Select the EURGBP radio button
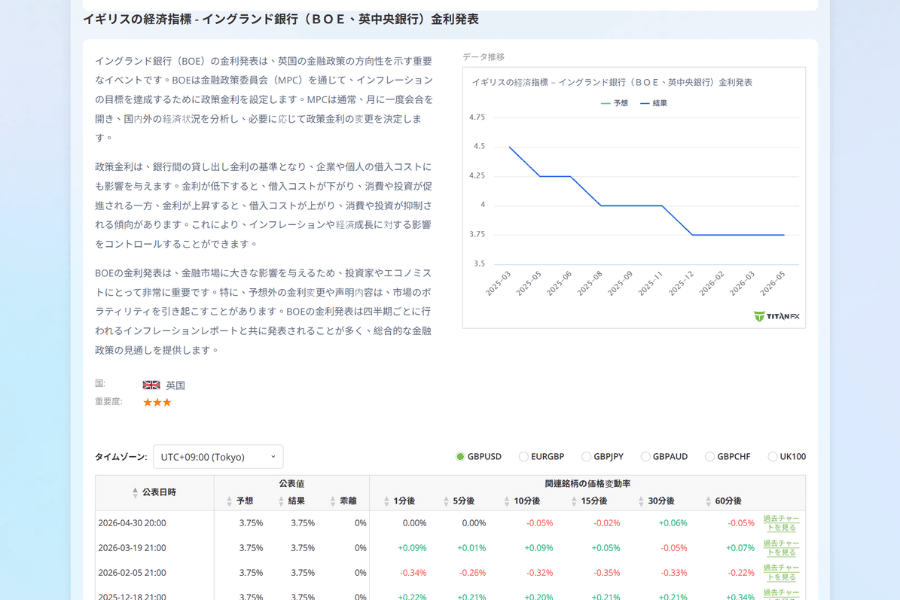The height and width of the screenshot is (600, 900). click(523, 457)
